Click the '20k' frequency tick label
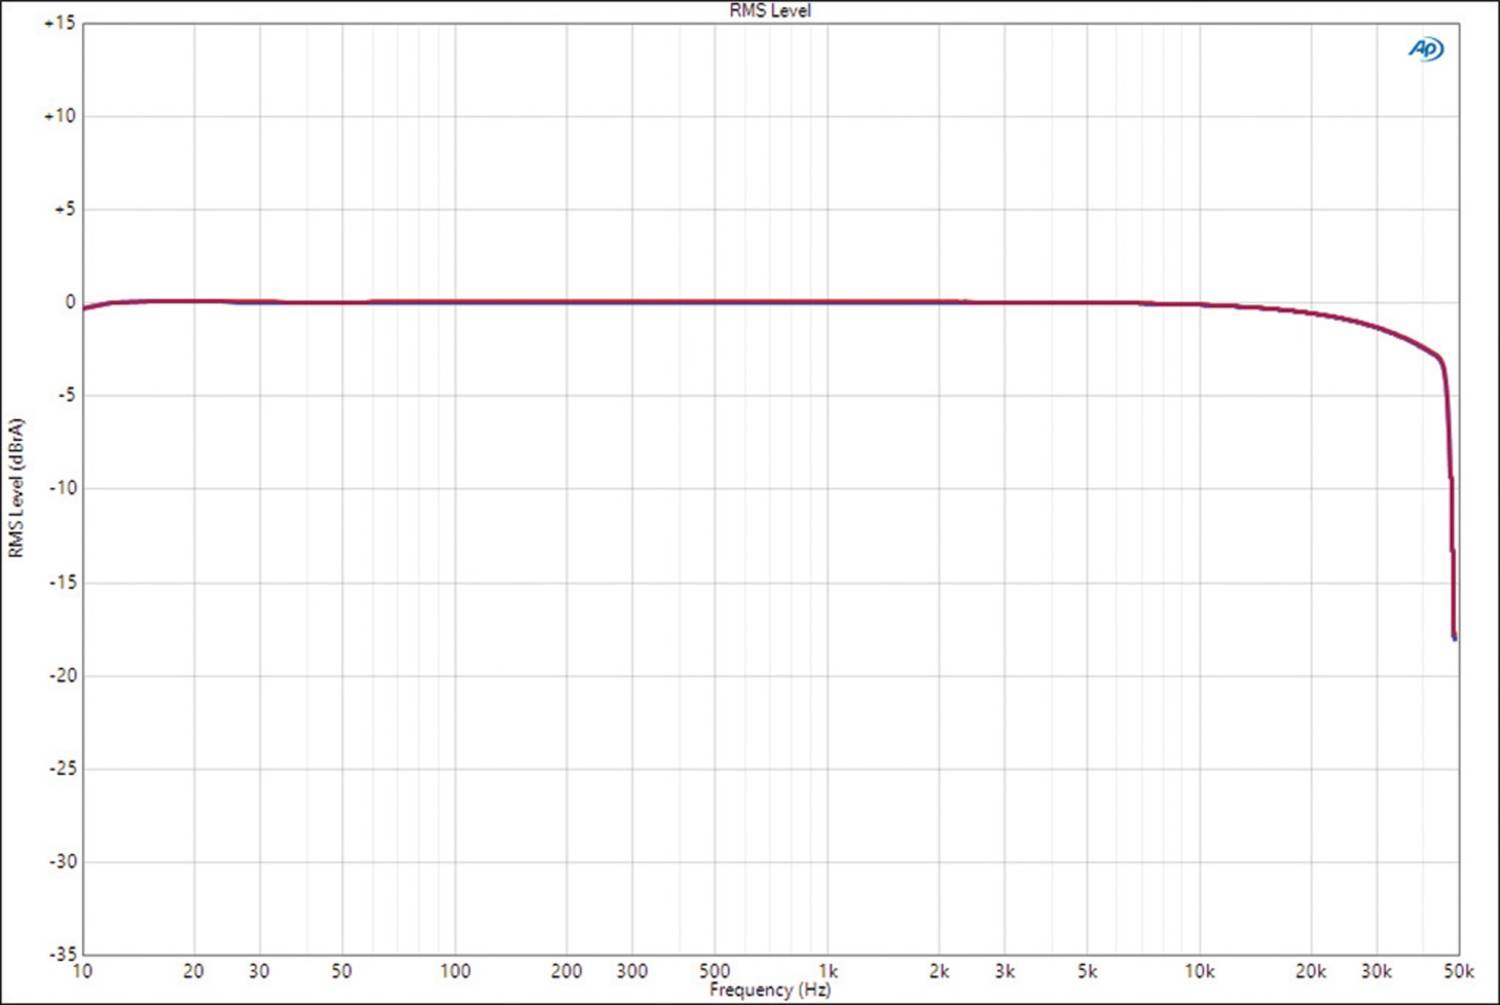1500x1005 pixels. [x=1311, y=971]
